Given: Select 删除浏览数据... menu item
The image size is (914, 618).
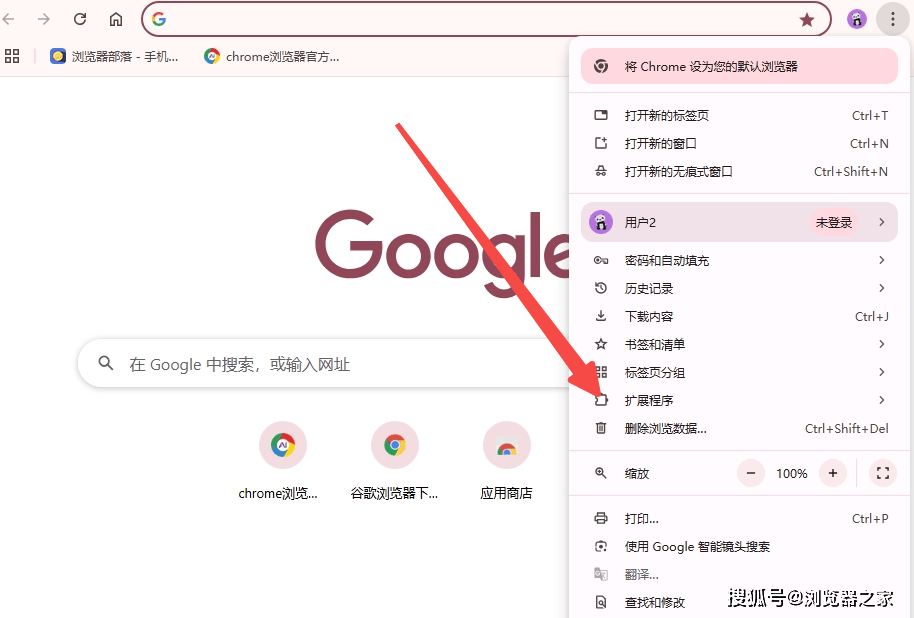Looking at the screenshot, I should [739, 429].
